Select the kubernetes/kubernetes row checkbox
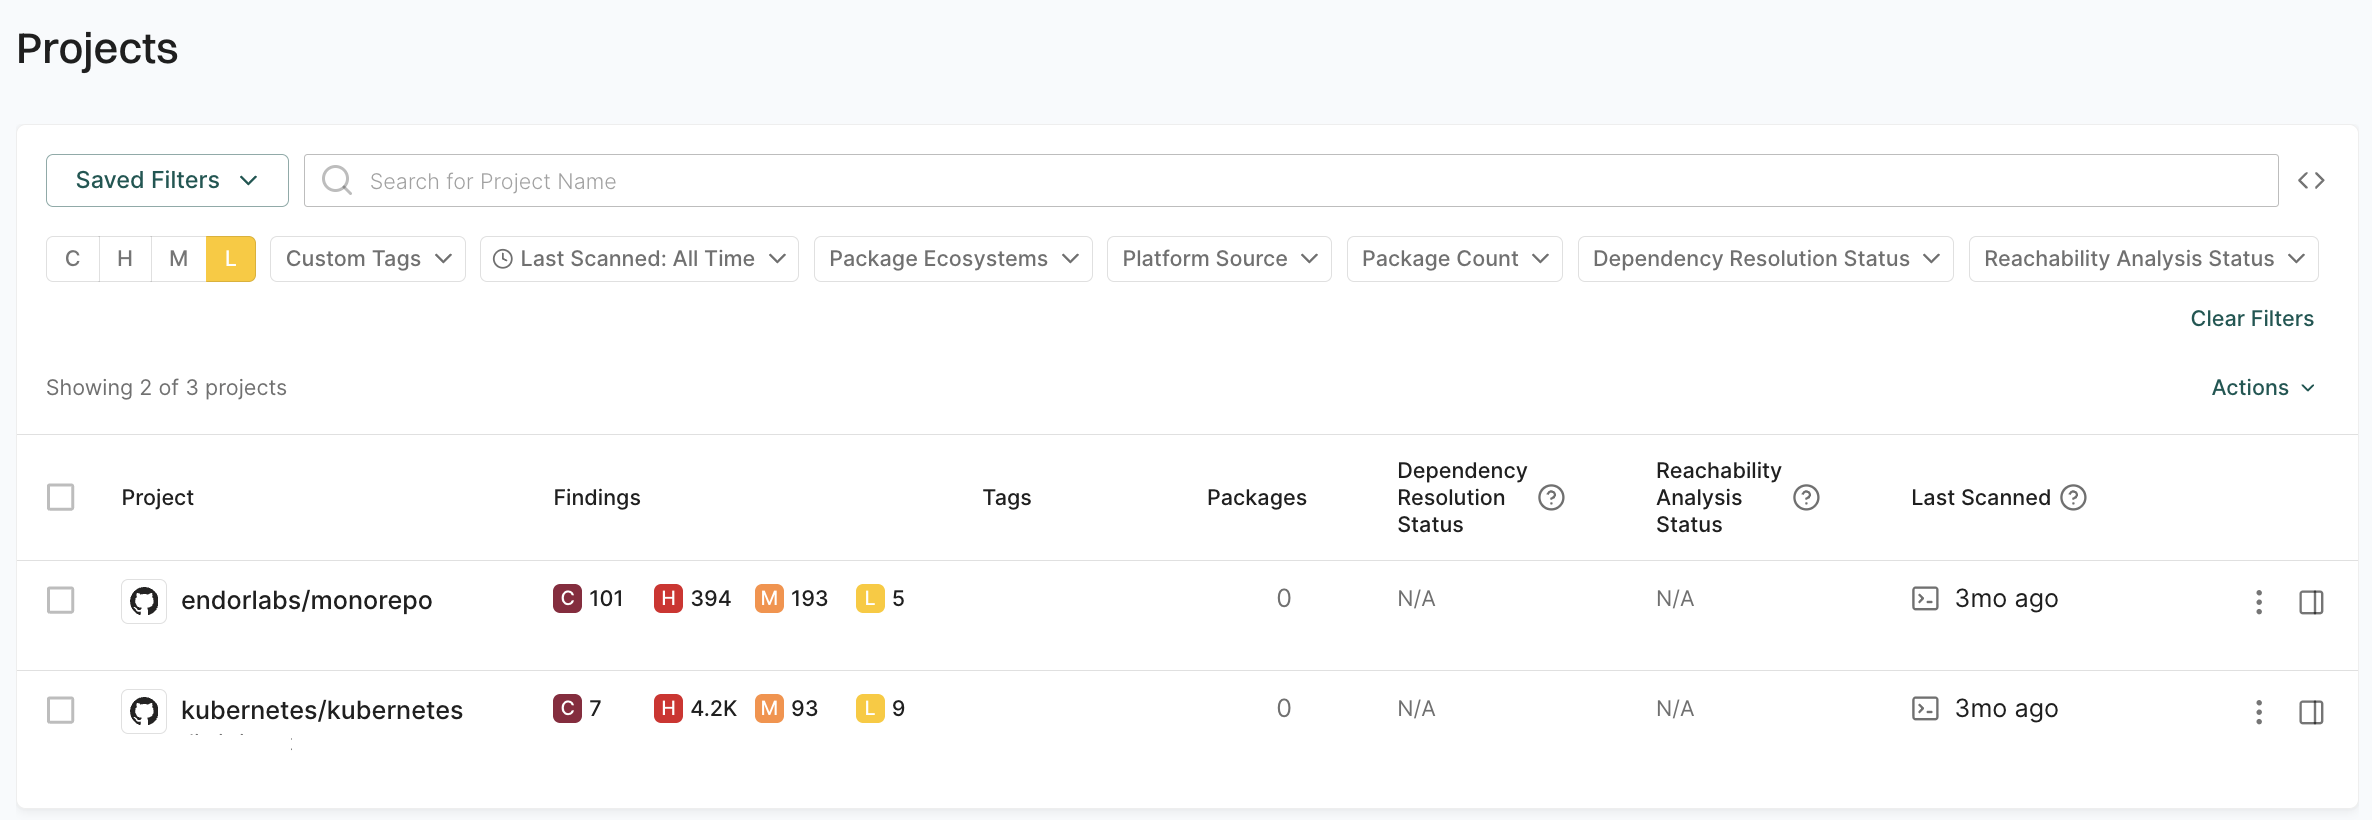Screen dimensions: 2372x820 tap(61, 710)
